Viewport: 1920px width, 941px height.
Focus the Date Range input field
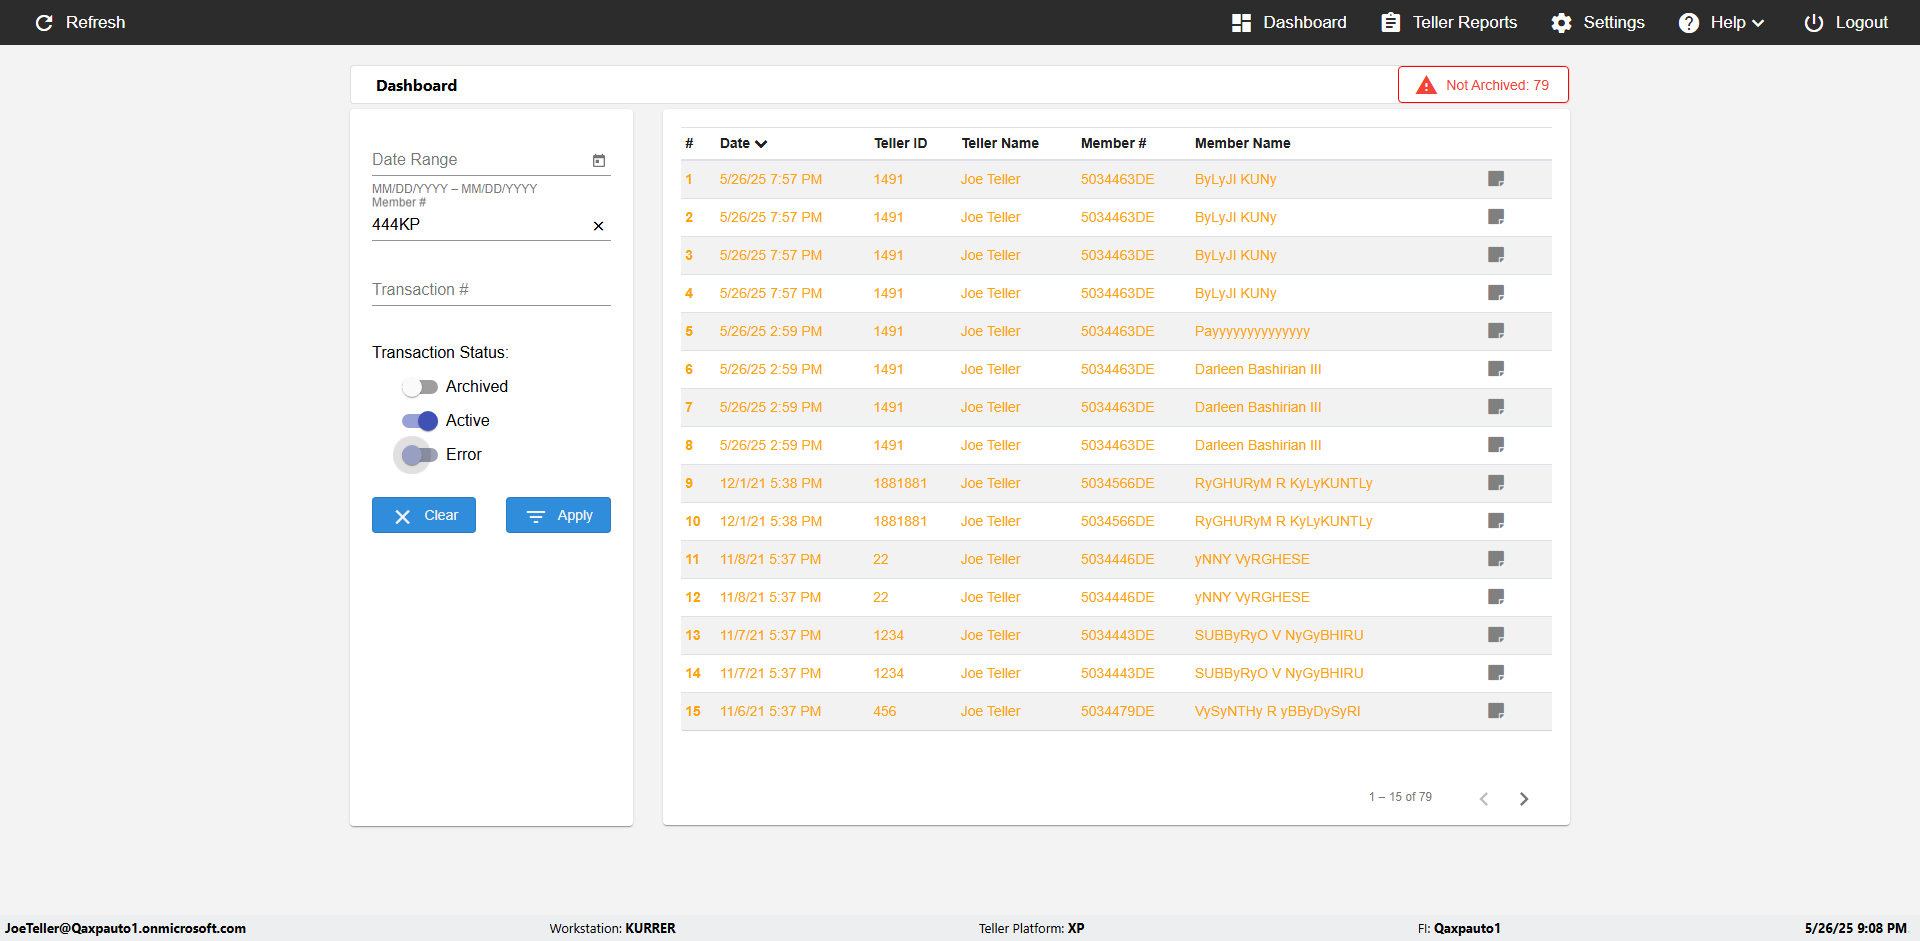[480, 160]
